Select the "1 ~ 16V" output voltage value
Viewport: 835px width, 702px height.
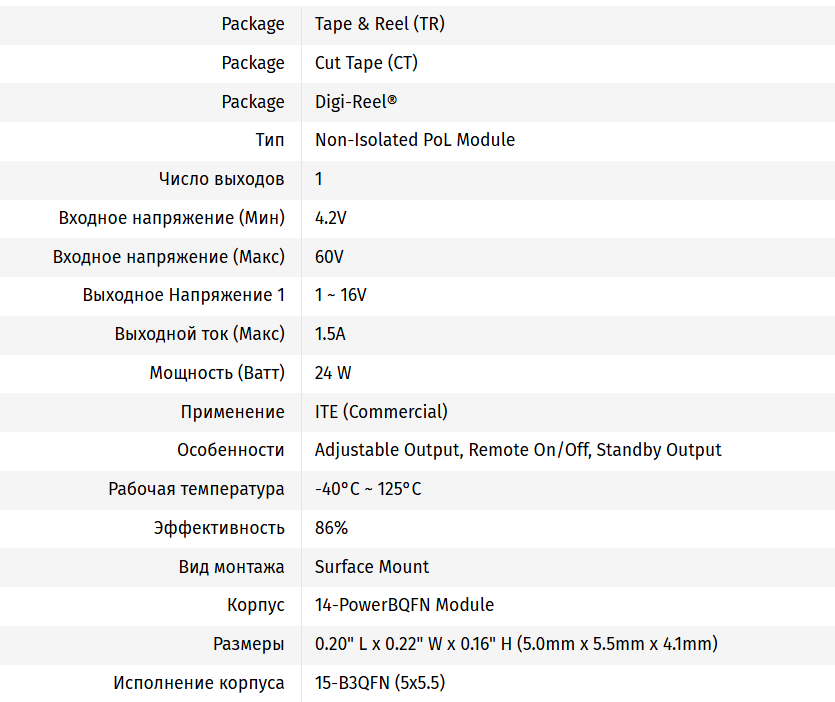[340, 295]
